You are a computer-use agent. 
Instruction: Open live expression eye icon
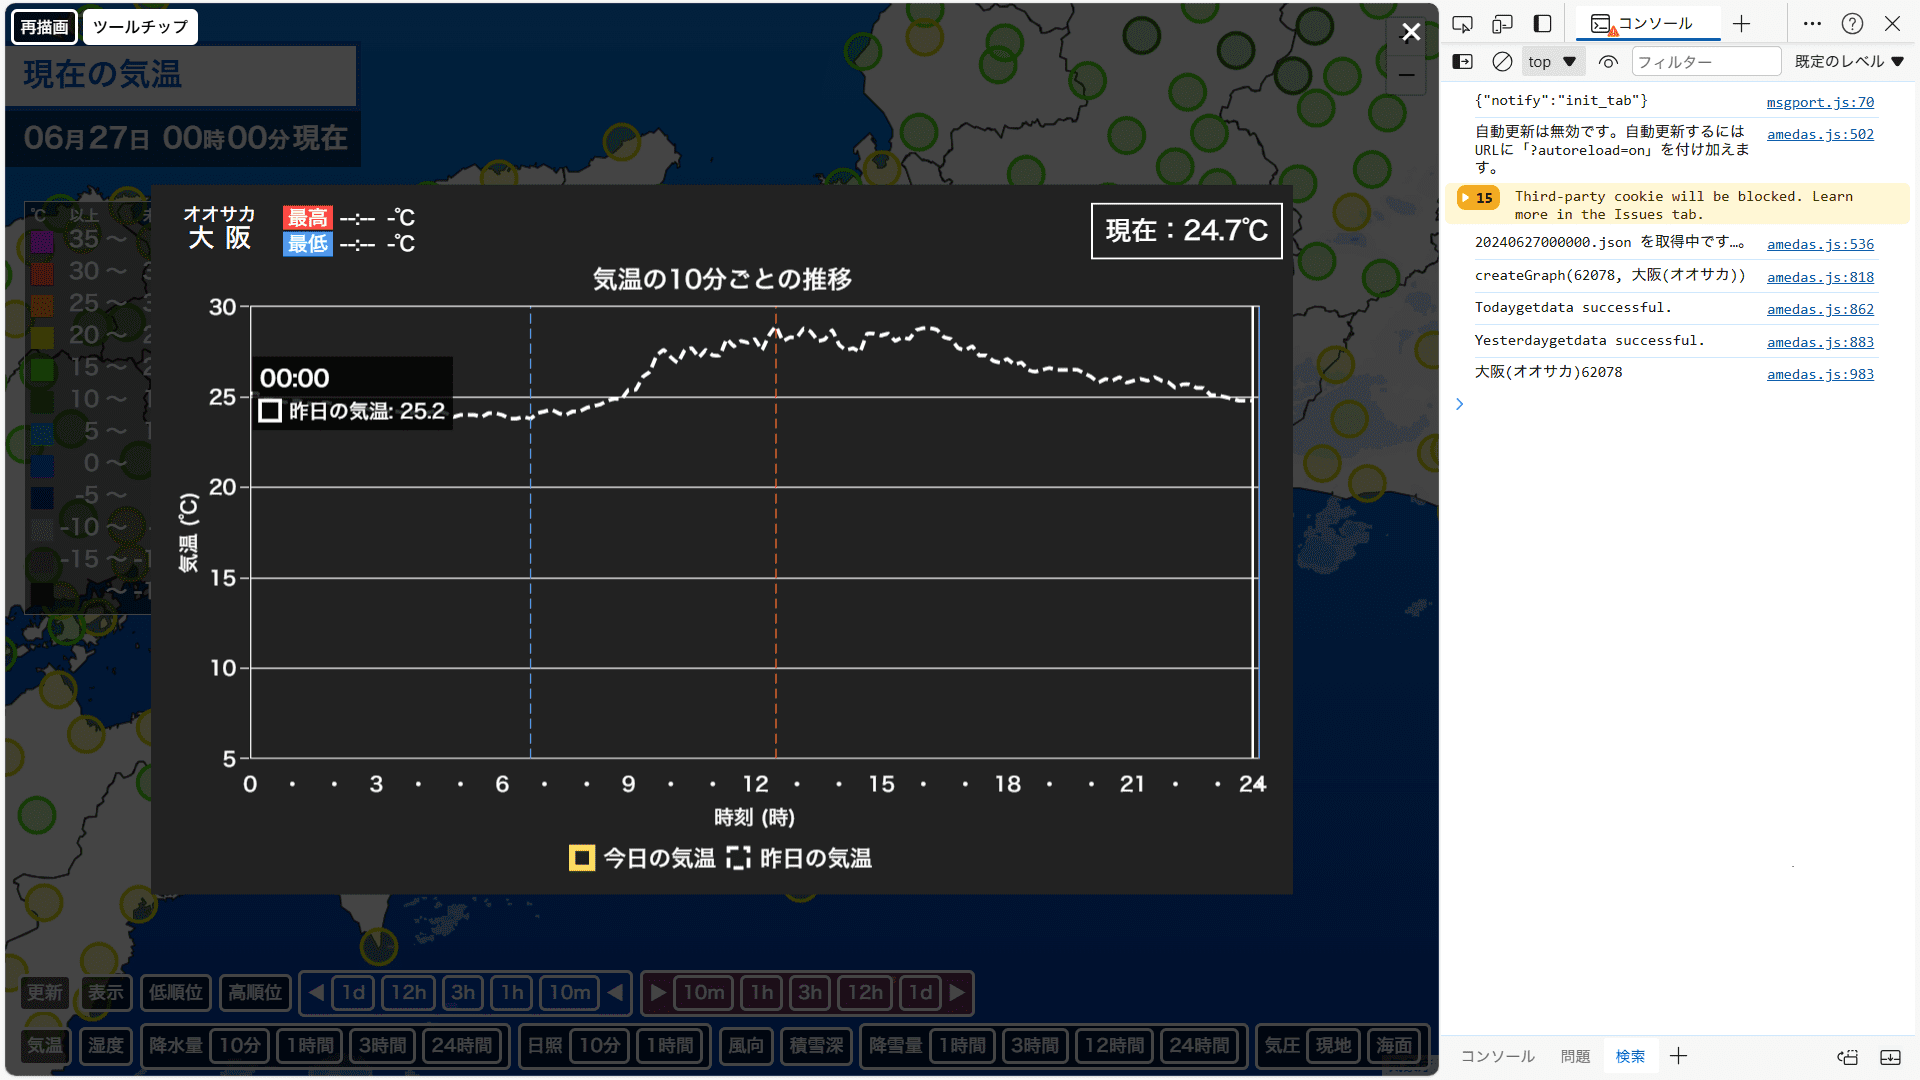click(1608, 62)
